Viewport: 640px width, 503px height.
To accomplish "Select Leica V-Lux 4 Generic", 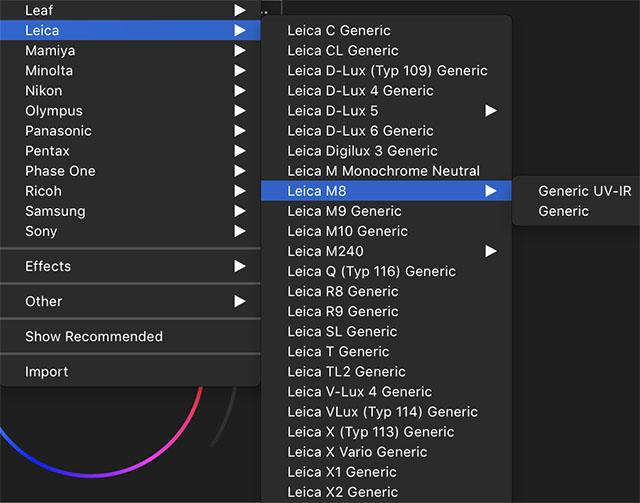I will (x=386, y=392).
